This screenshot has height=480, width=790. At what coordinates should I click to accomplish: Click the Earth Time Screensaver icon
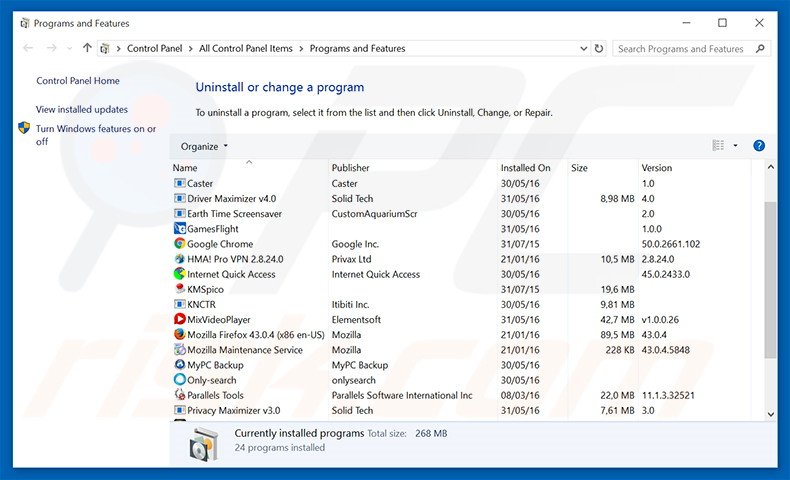pyautogui.click(x=179, y=214)
